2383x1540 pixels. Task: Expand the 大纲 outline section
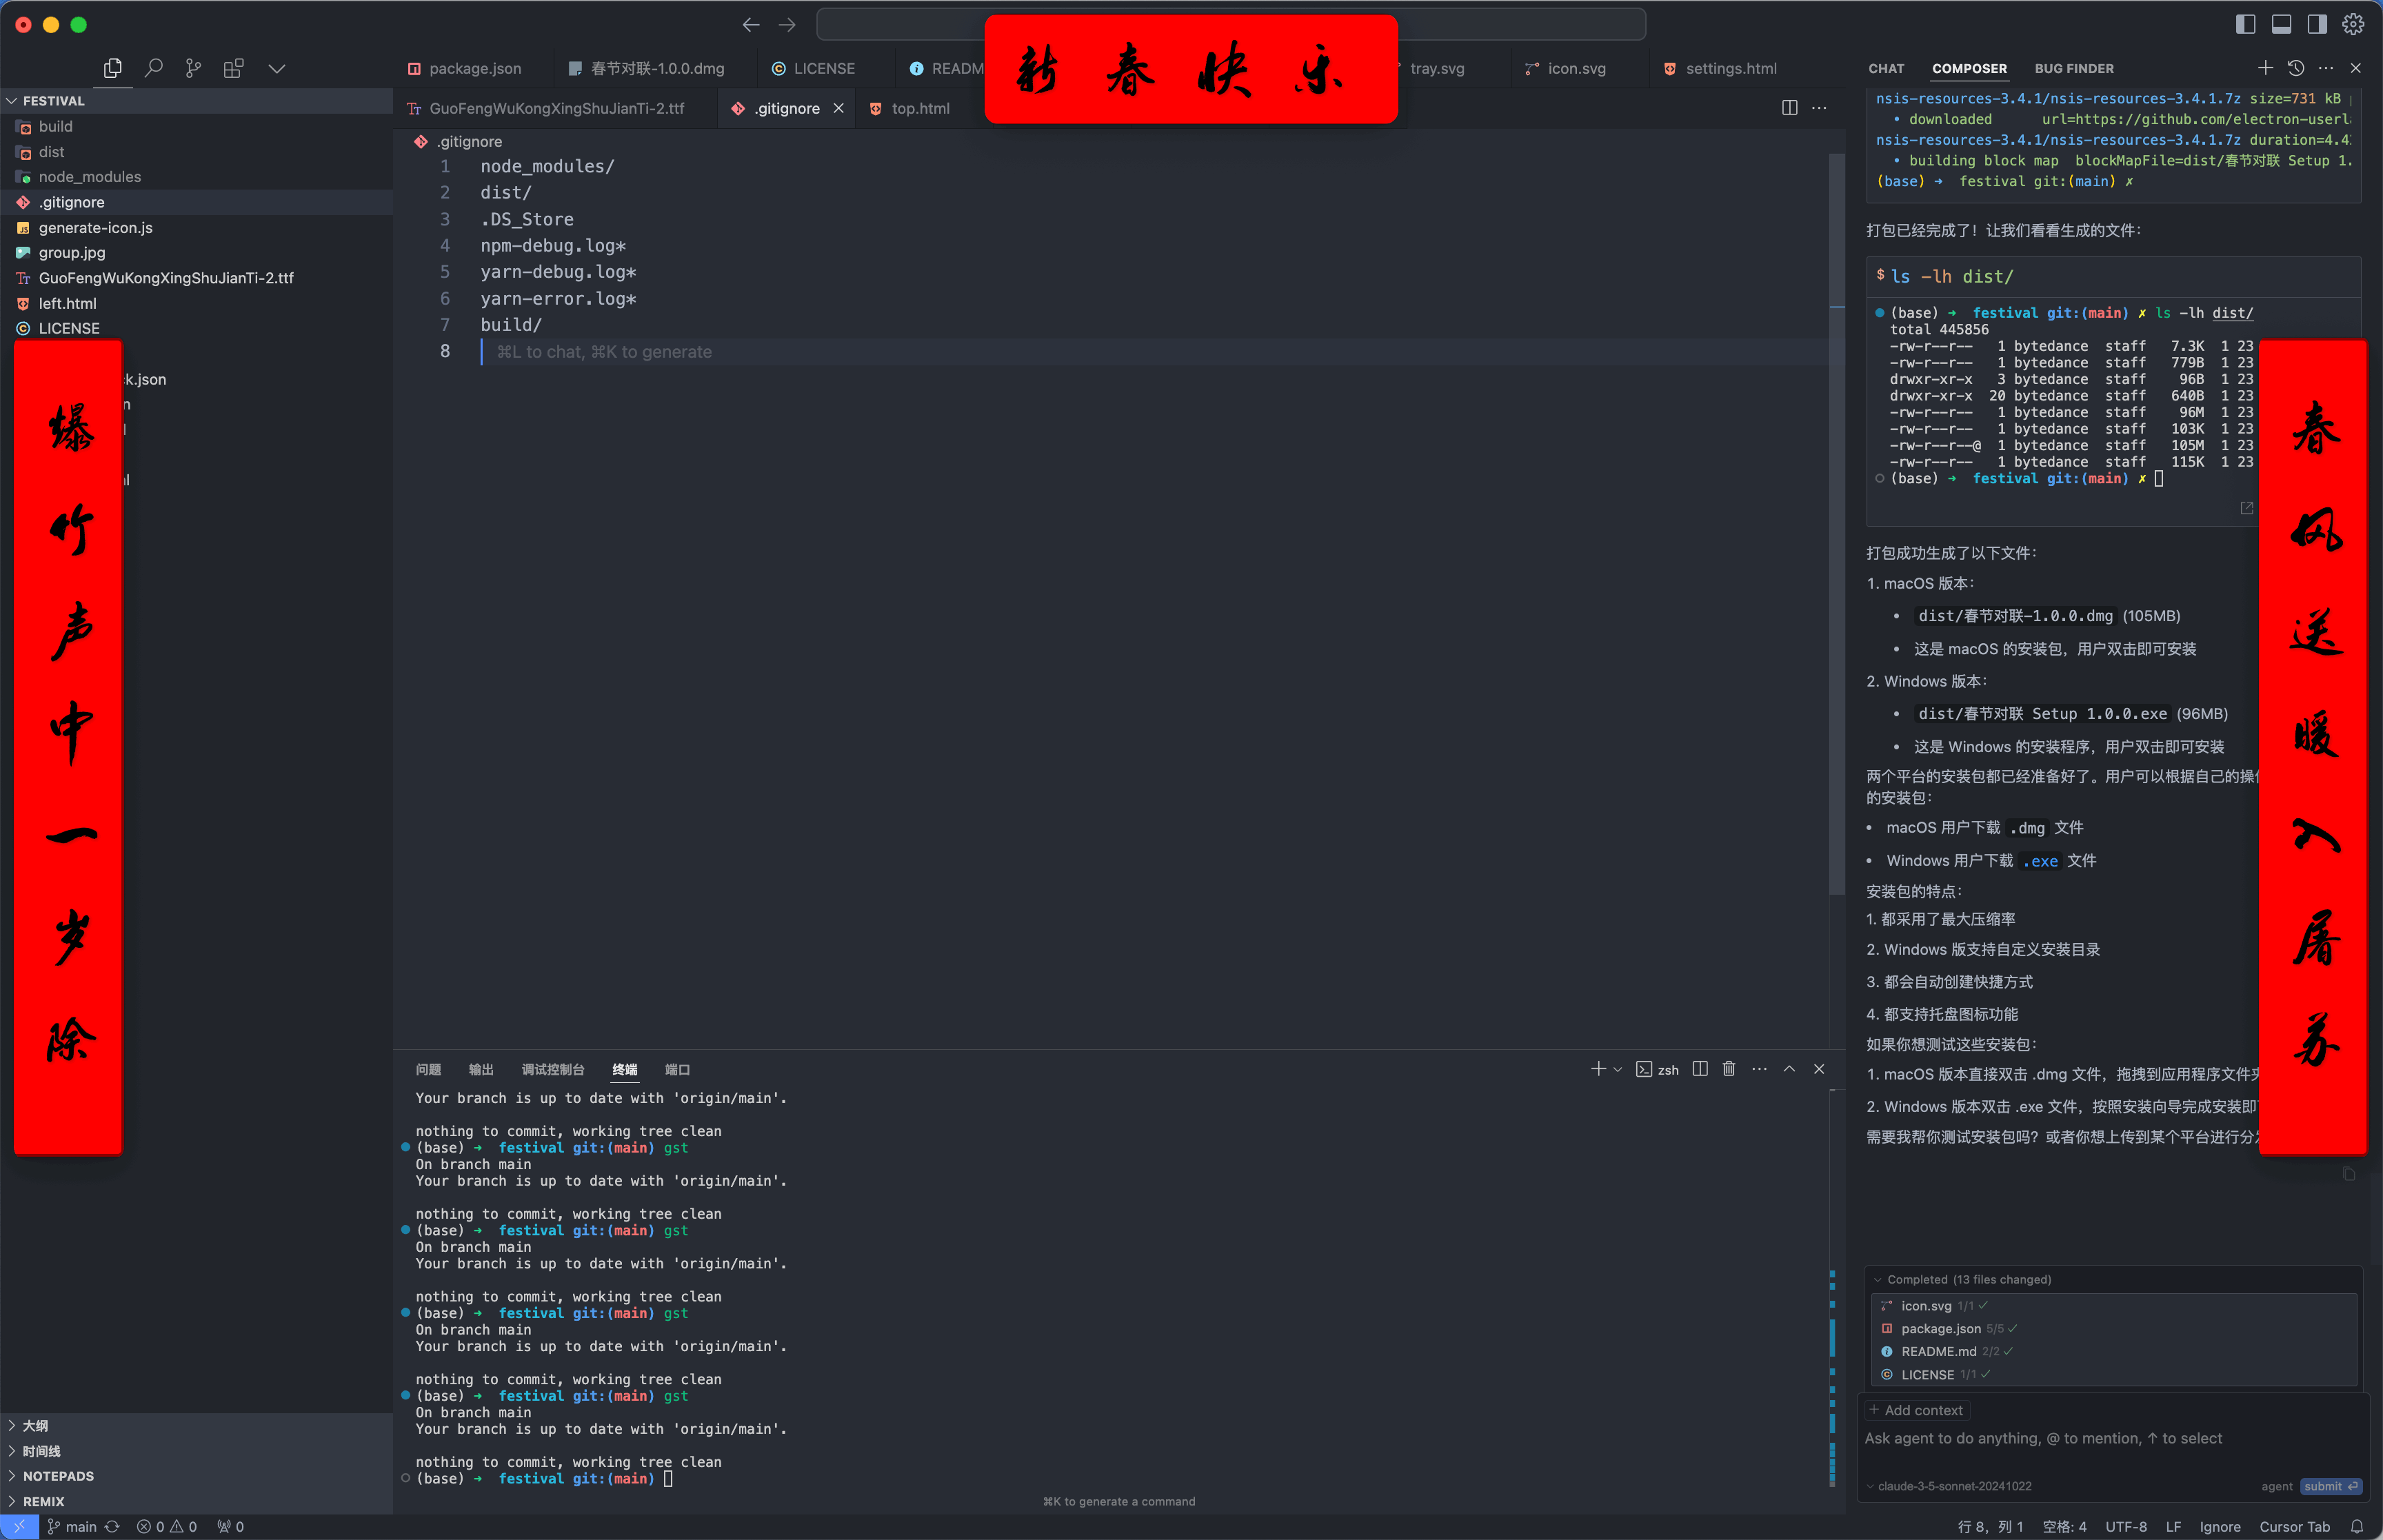(35, 1426)
